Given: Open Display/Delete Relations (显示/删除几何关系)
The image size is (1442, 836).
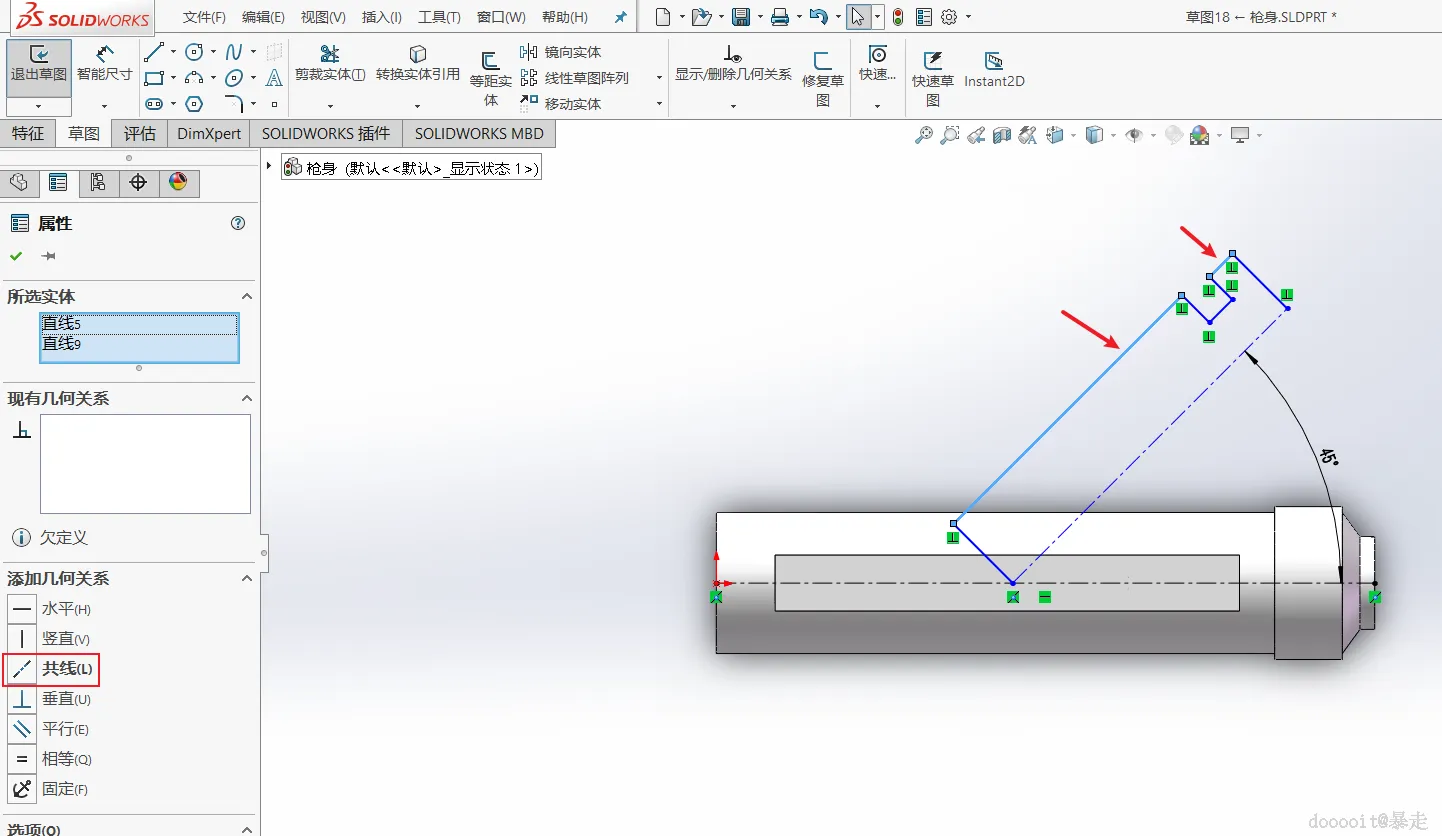Looking at the screenshot, I should [733, 64].
